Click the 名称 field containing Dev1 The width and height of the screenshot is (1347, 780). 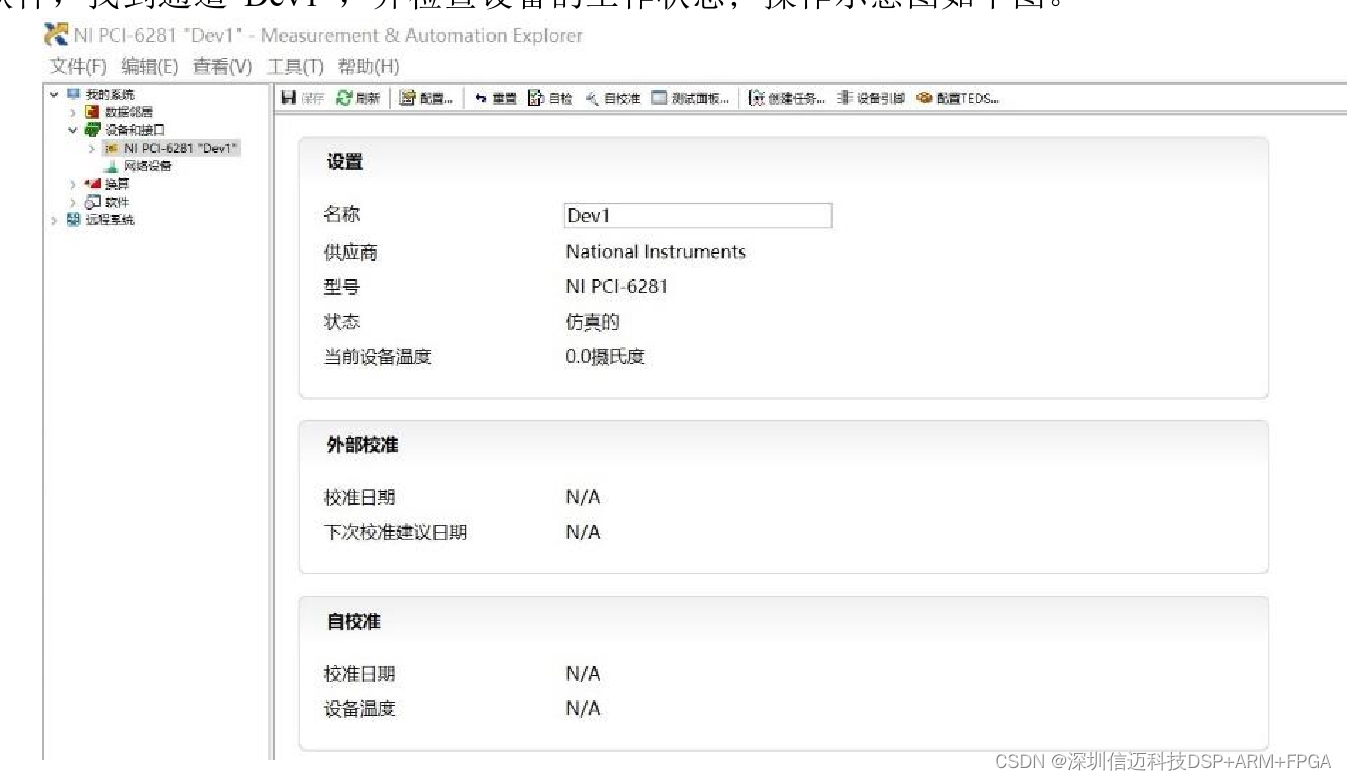(697, 216)
